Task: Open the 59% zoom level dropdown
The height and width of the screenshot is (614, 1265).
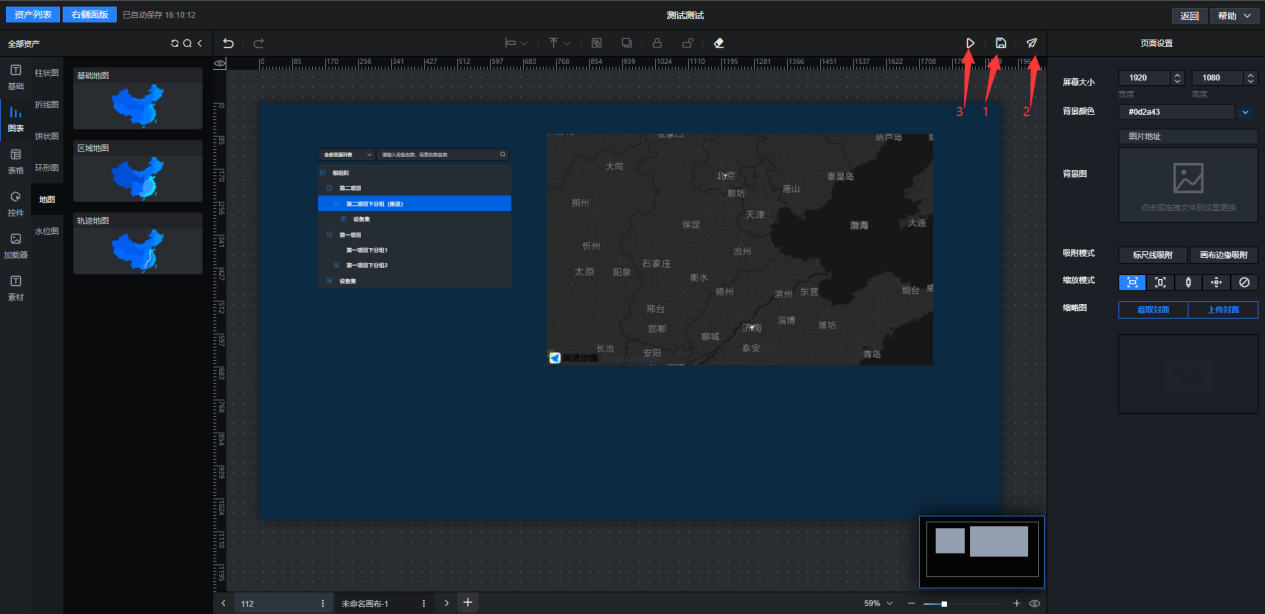Action: click(x=878, y=603)
